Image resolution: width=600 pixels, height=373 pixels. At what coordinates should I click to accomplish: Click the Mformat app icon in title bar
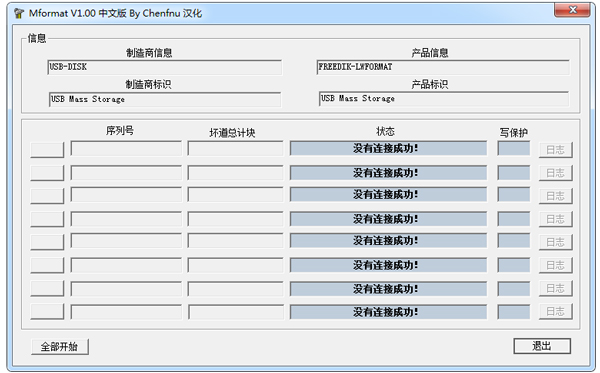point(19,13)
